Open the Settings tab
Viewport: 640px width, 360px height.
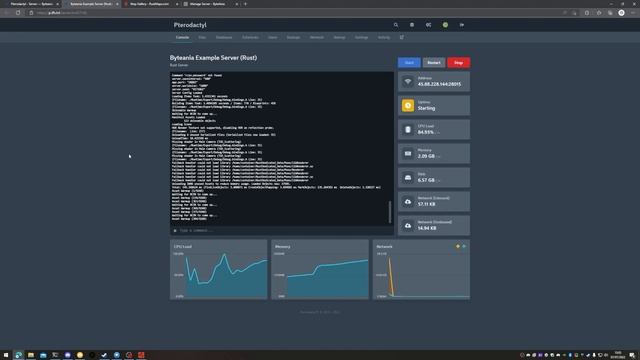(x=361, y=37)
